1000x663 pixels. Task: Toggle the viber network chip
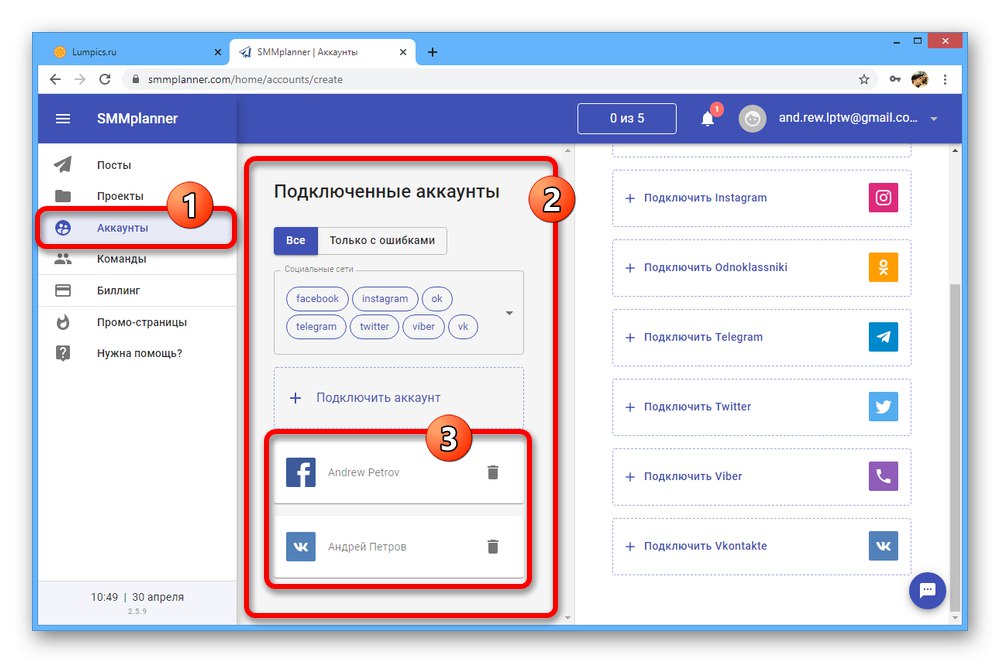(x=423, y=326)
